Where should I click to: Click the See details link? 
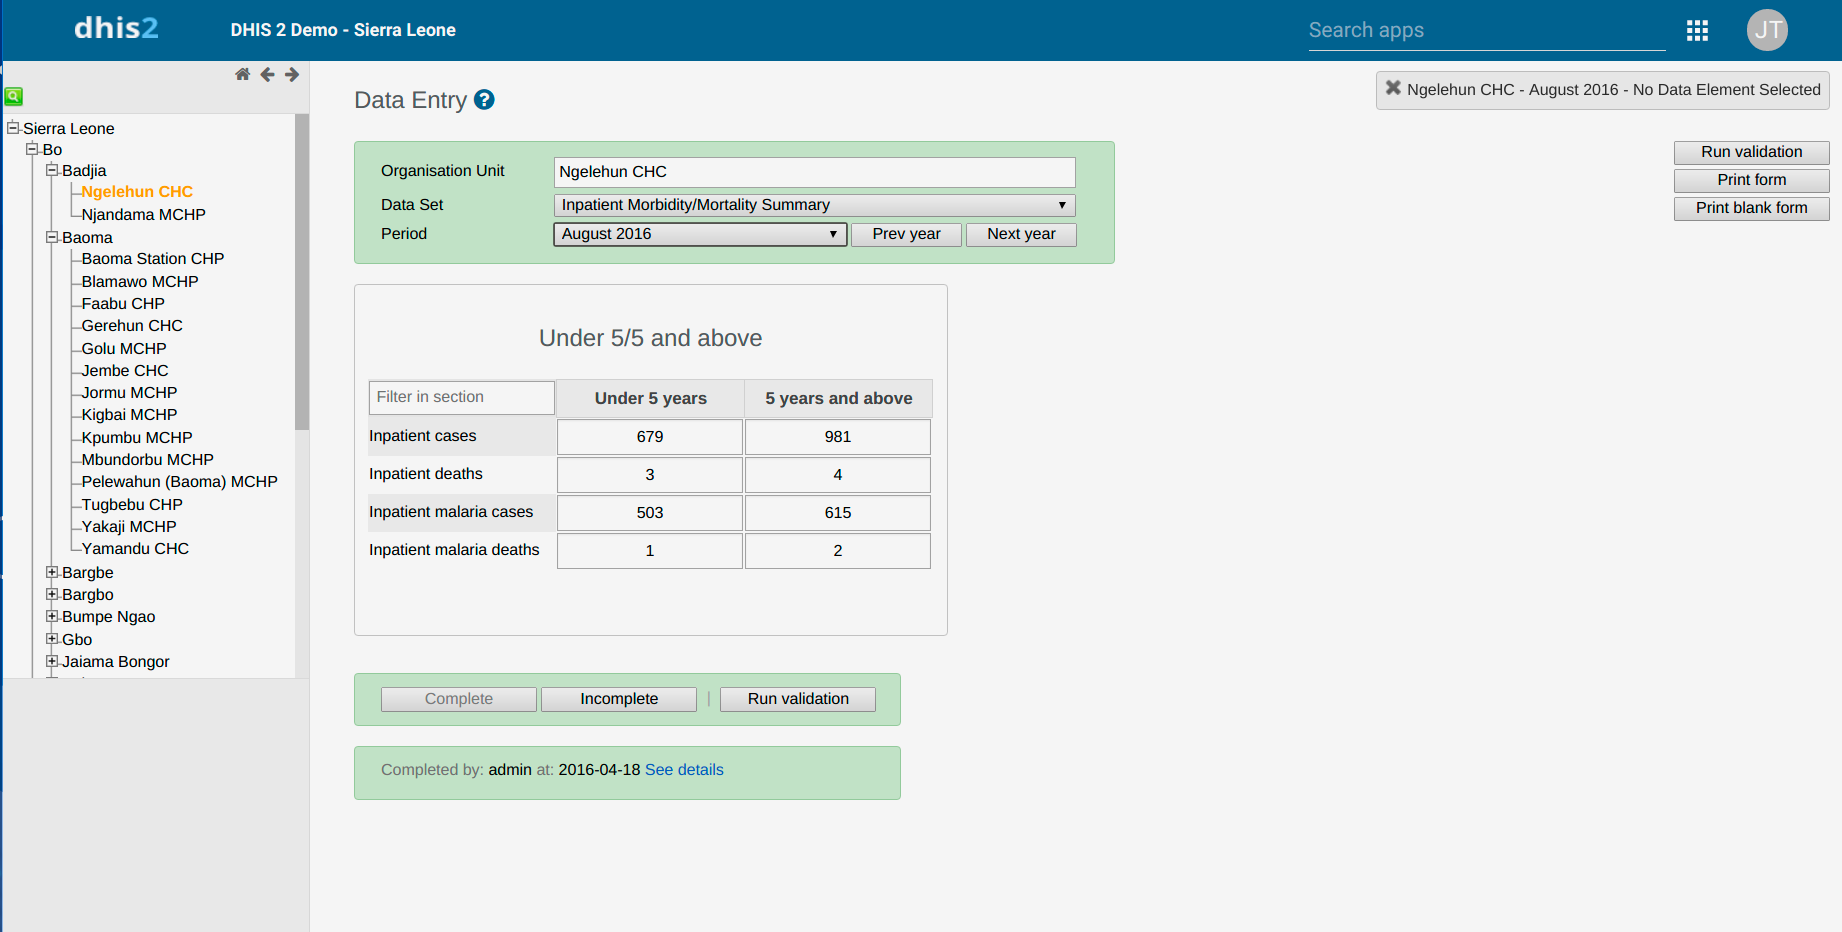click(x=684, y=770)
